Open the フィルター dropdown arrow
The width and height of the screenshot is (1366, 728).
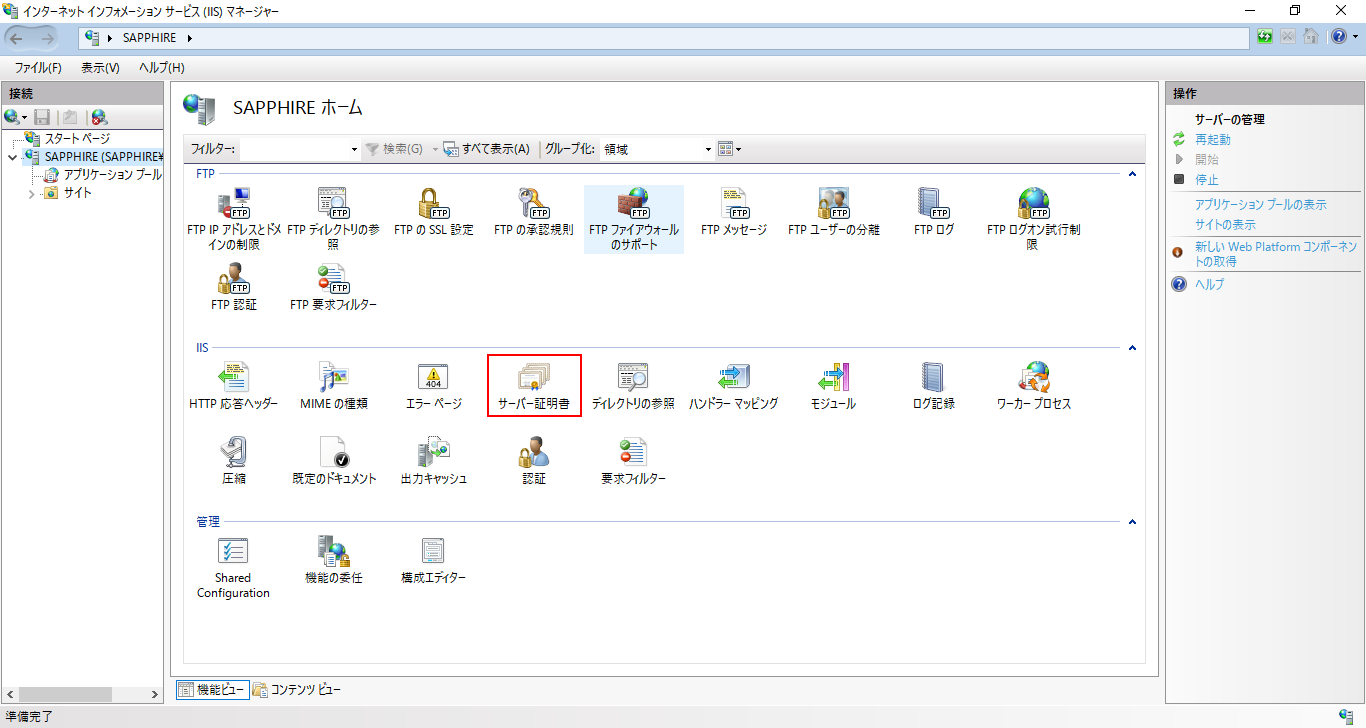tap(354, 149)
